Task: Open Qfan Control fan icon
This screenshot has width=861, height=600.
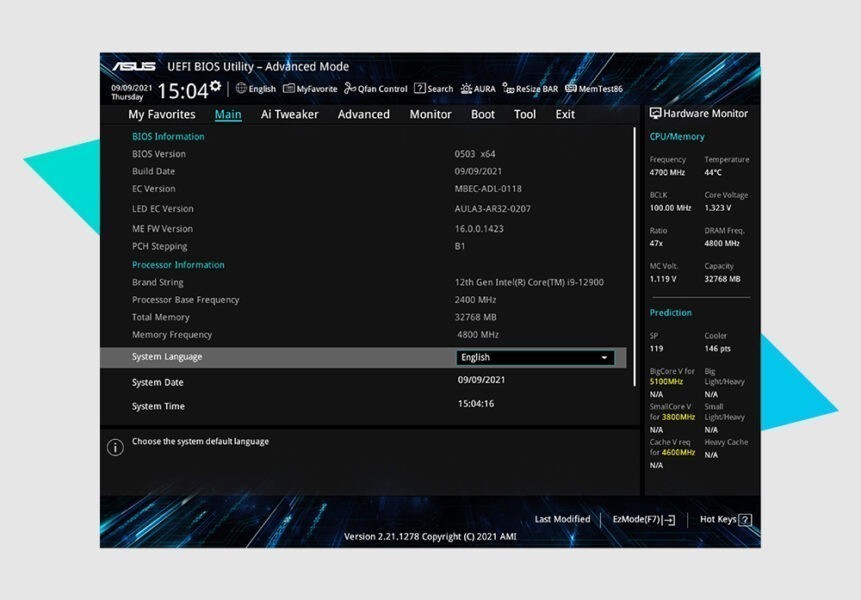Action: point(350,88)
